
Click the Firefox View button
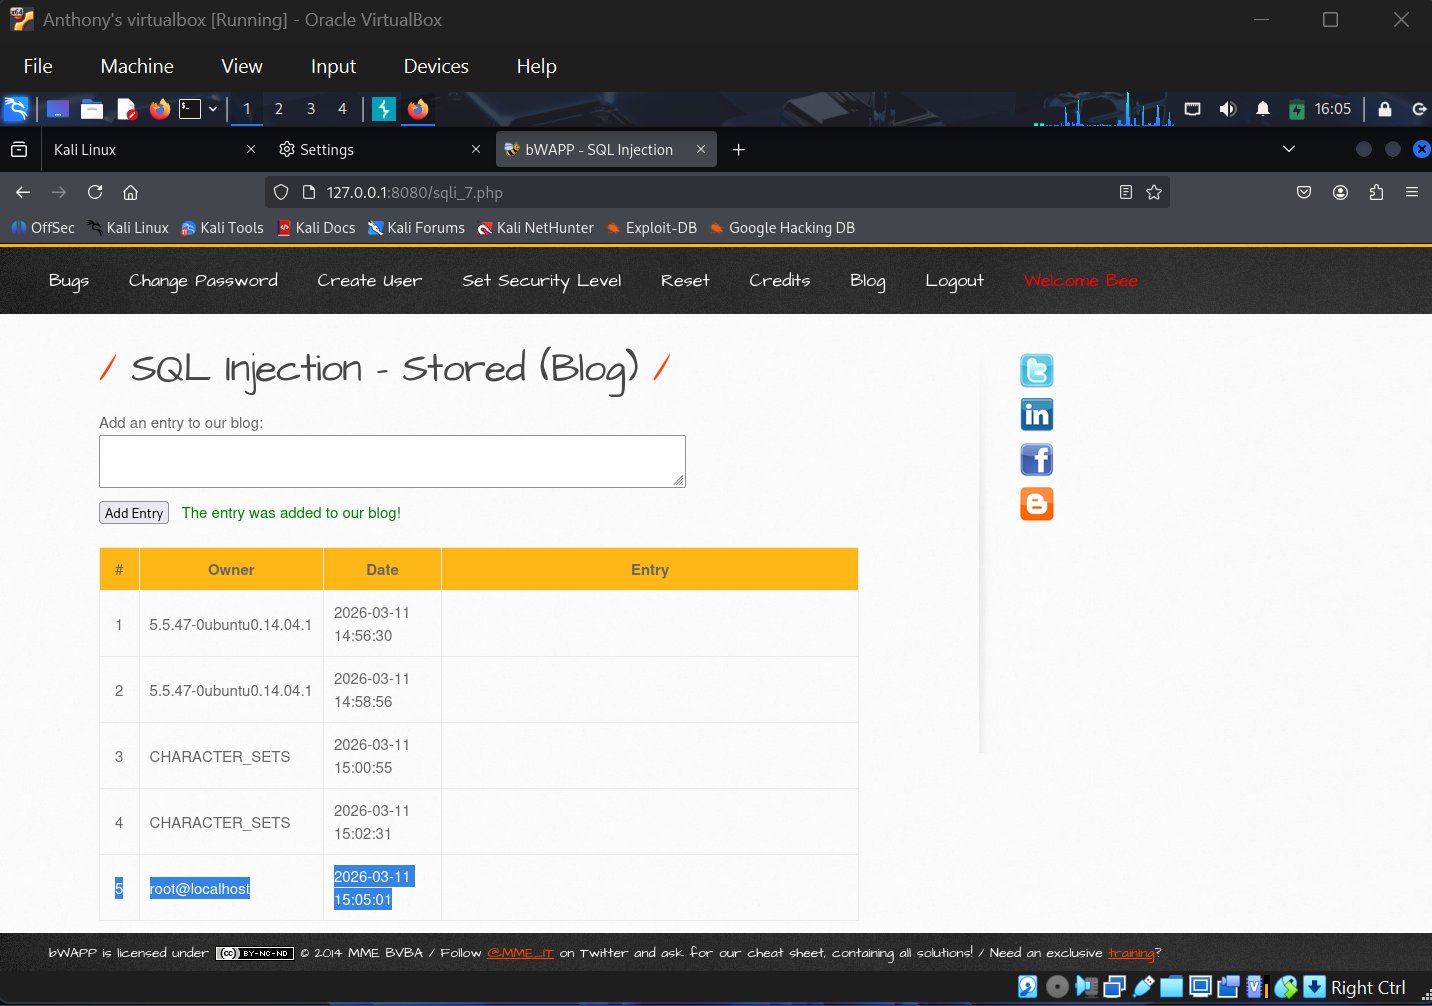pos(19,149)
